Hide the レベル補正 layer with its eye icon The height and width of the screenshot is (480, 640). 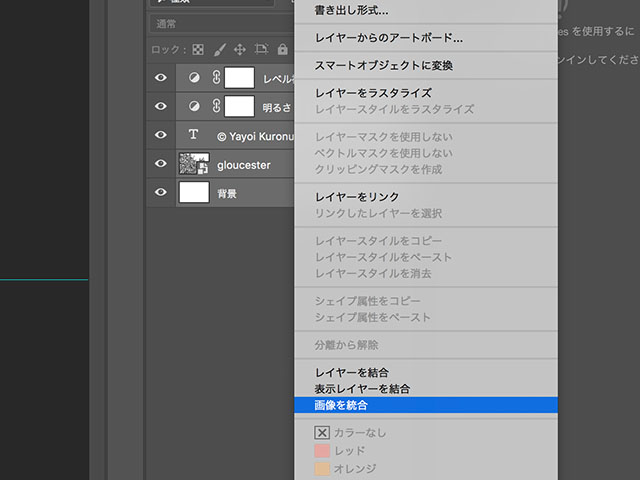click(161, 78)
